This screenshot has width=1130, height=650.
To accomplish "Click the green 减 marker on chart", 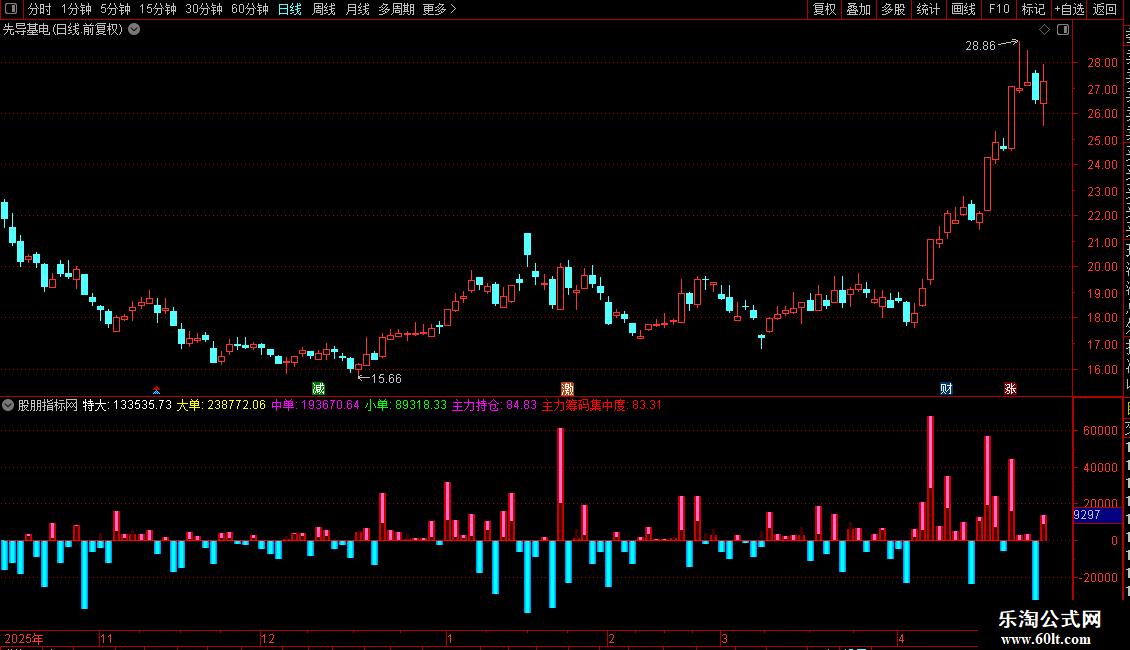I will [318, 388].
